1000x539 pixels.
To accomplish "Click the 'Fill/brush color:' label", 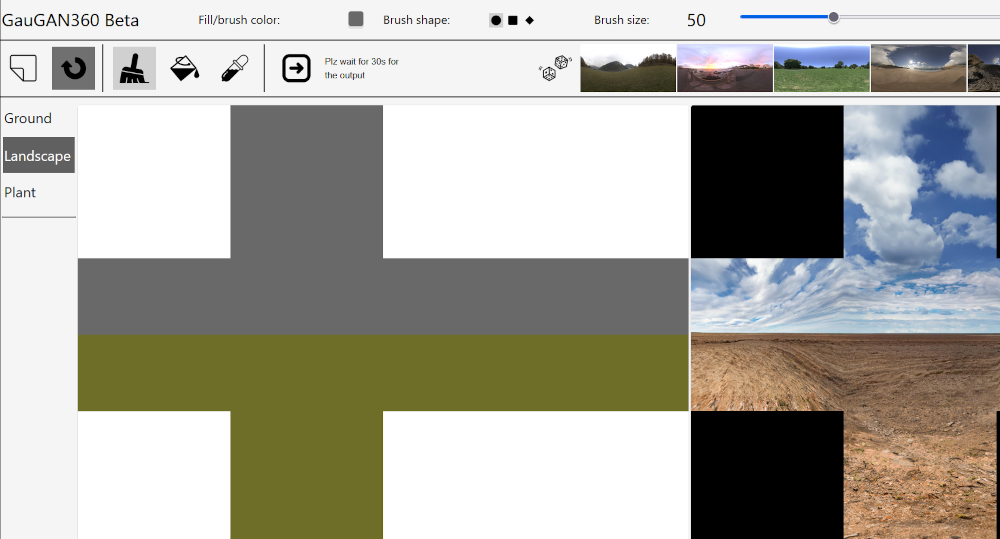I will [x=239, y=20].
